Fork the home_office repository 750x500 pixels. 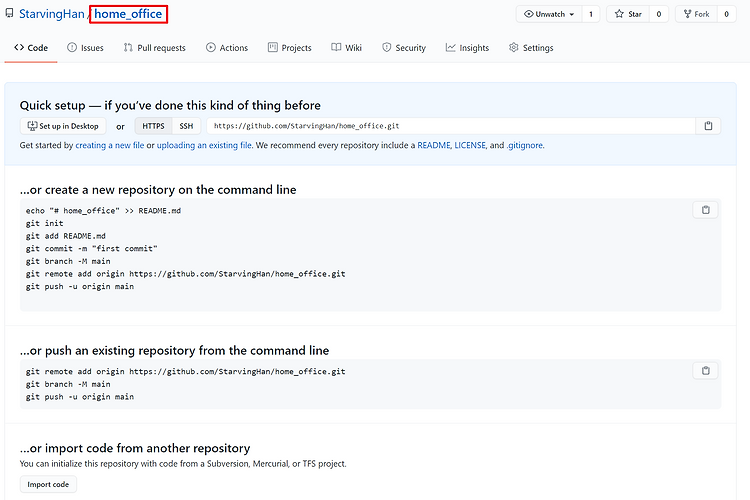click(x=696, y=14)
